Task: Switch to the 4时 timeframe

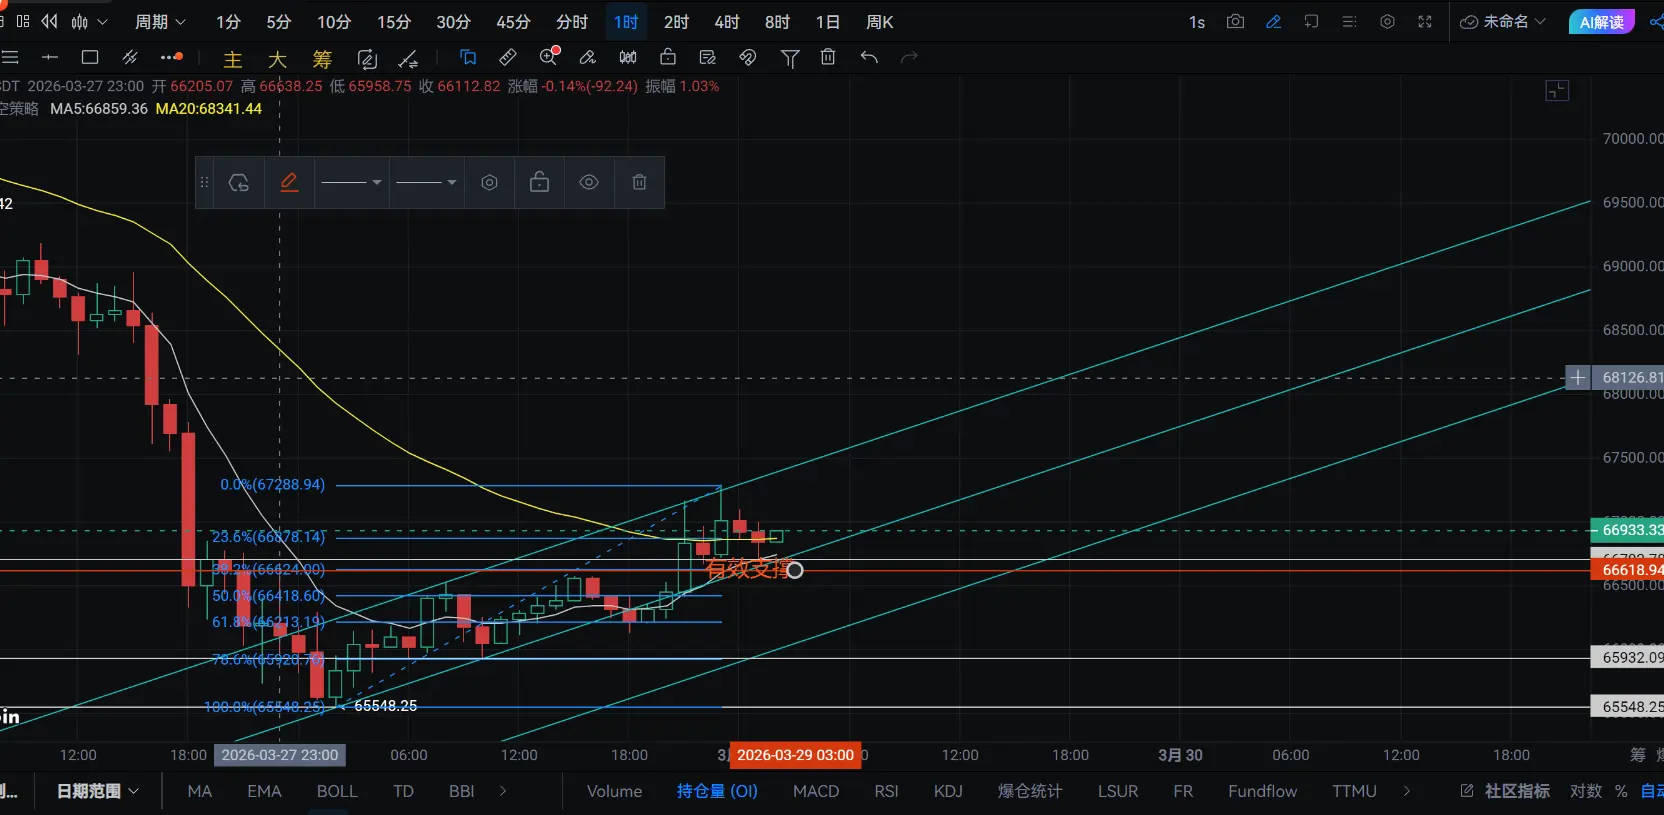Action: click(x=727, y=21)
